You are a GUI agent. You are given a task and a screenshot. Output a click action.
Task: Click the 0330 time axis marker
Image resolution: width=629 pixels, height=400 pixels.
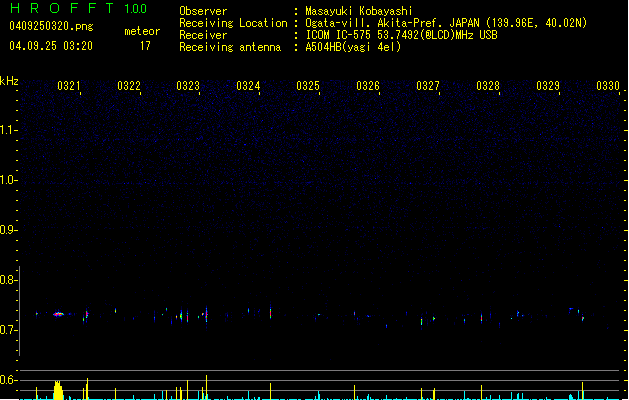pyautogui.click(x=608, y=86)
